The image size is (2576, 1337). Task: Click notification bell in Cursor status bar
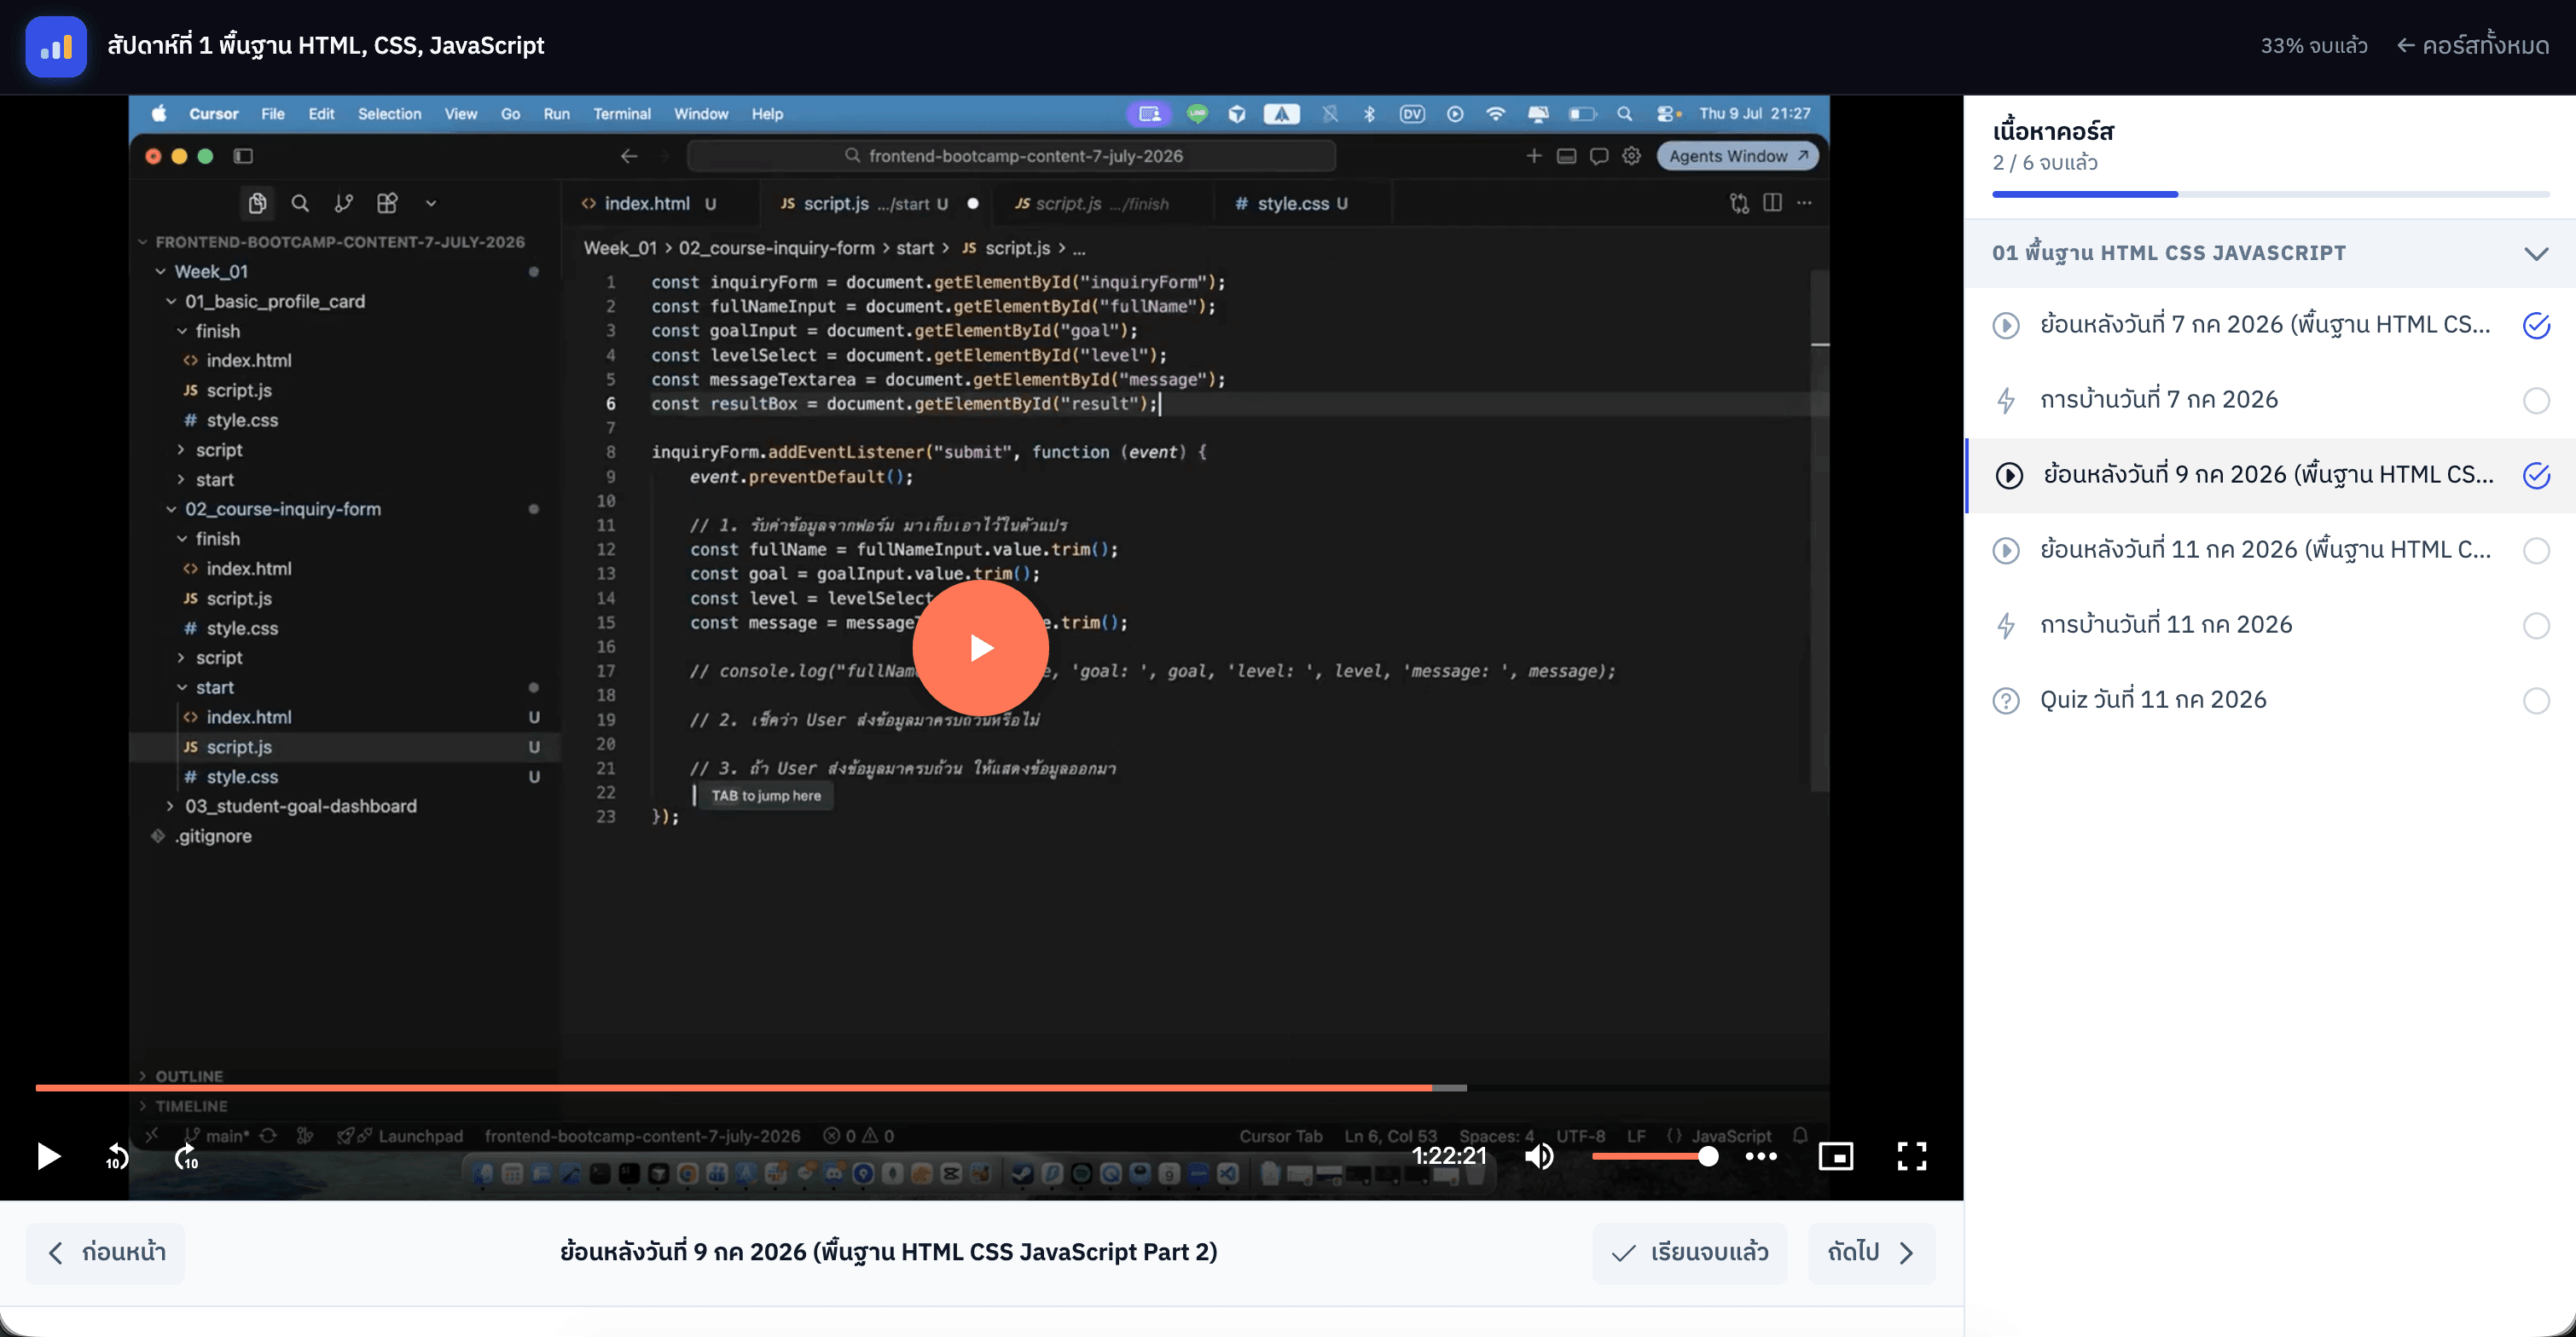pyautogui.click(x=1800, y=1135)
